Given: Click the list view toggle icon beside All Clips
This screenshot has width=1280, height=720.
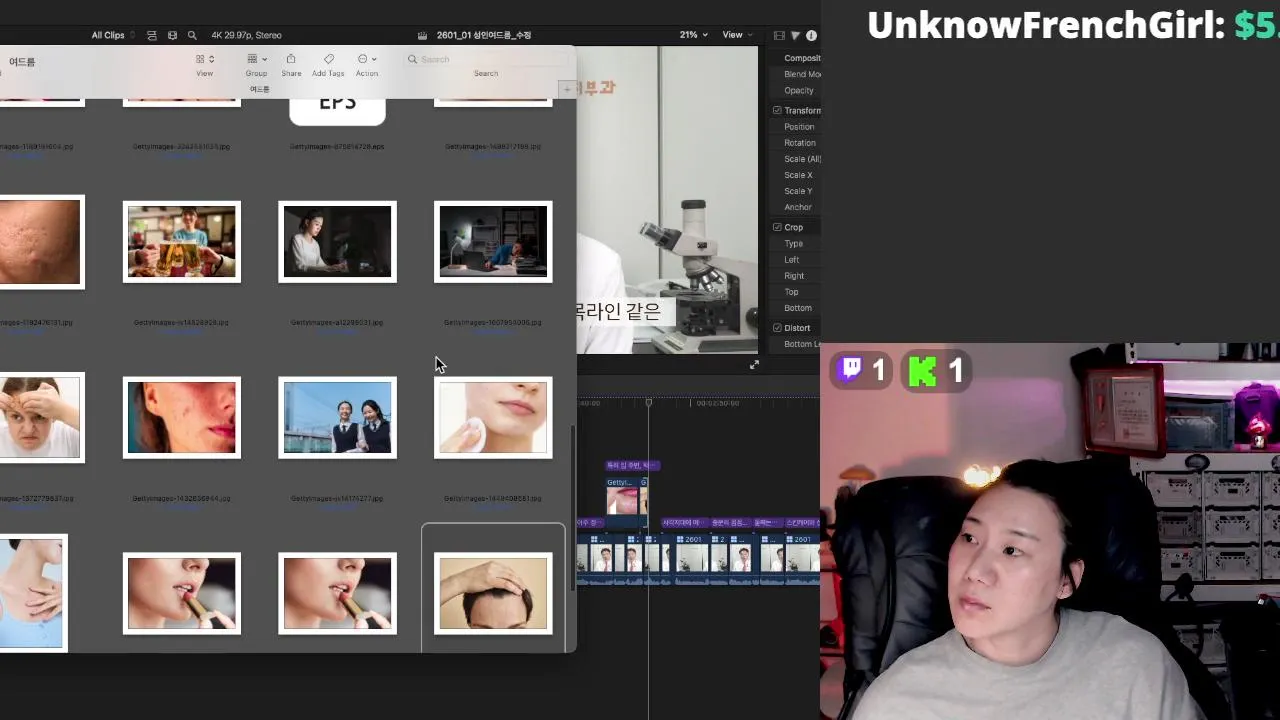Looking at the screenshot, I should pos(151,35).
